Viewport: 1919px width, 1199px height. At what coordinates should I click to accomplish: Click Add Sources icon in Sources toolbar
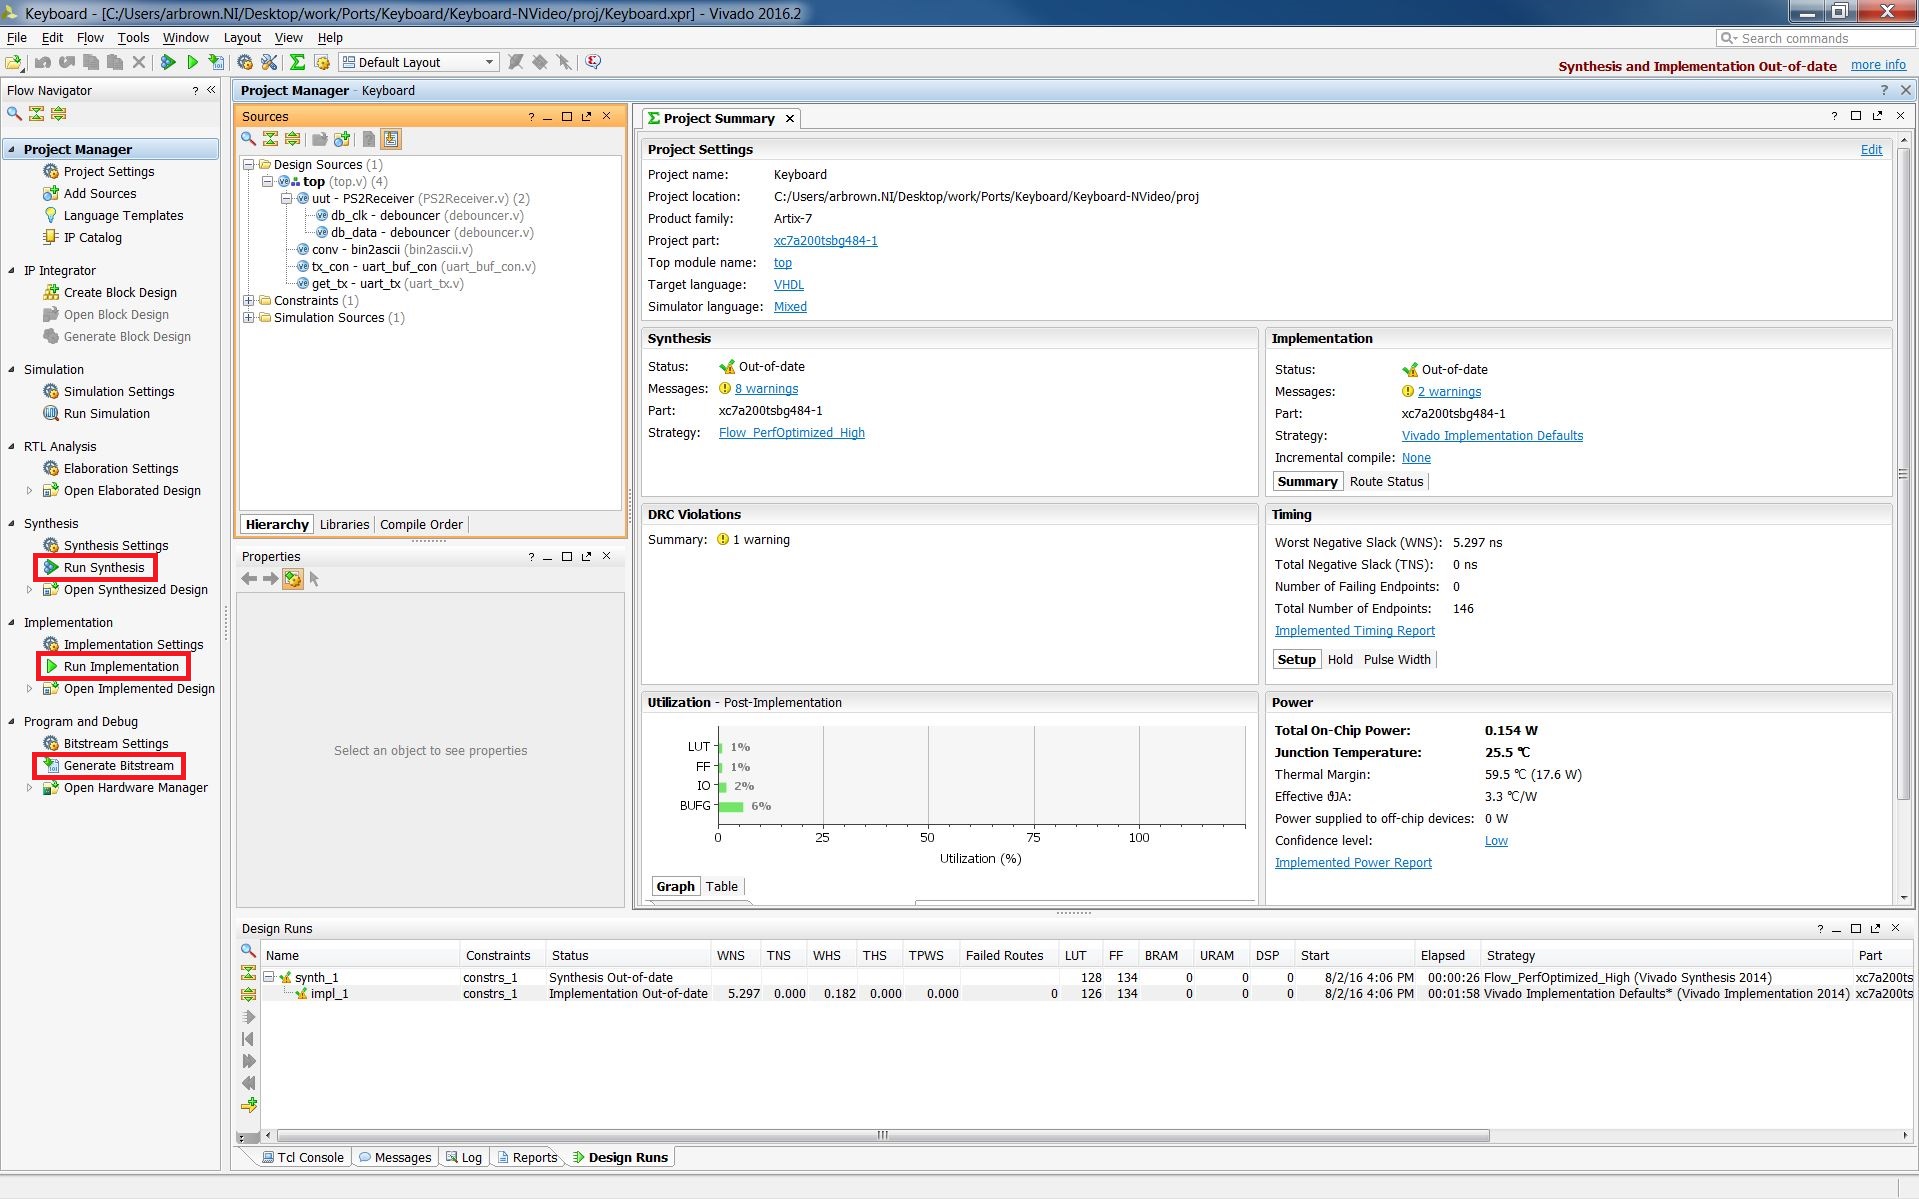click(342, 139)
